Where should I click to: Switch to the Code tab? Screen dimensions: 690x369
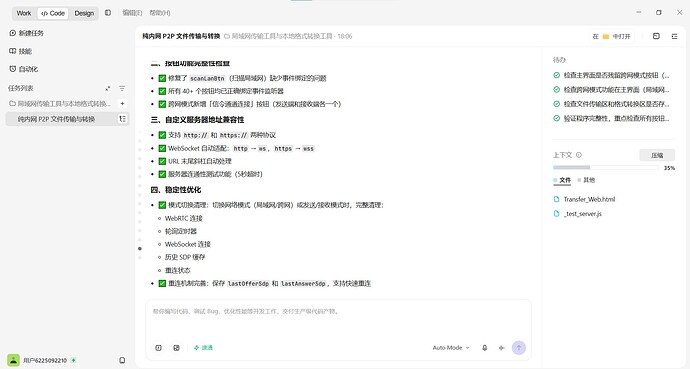click(53, 13)
